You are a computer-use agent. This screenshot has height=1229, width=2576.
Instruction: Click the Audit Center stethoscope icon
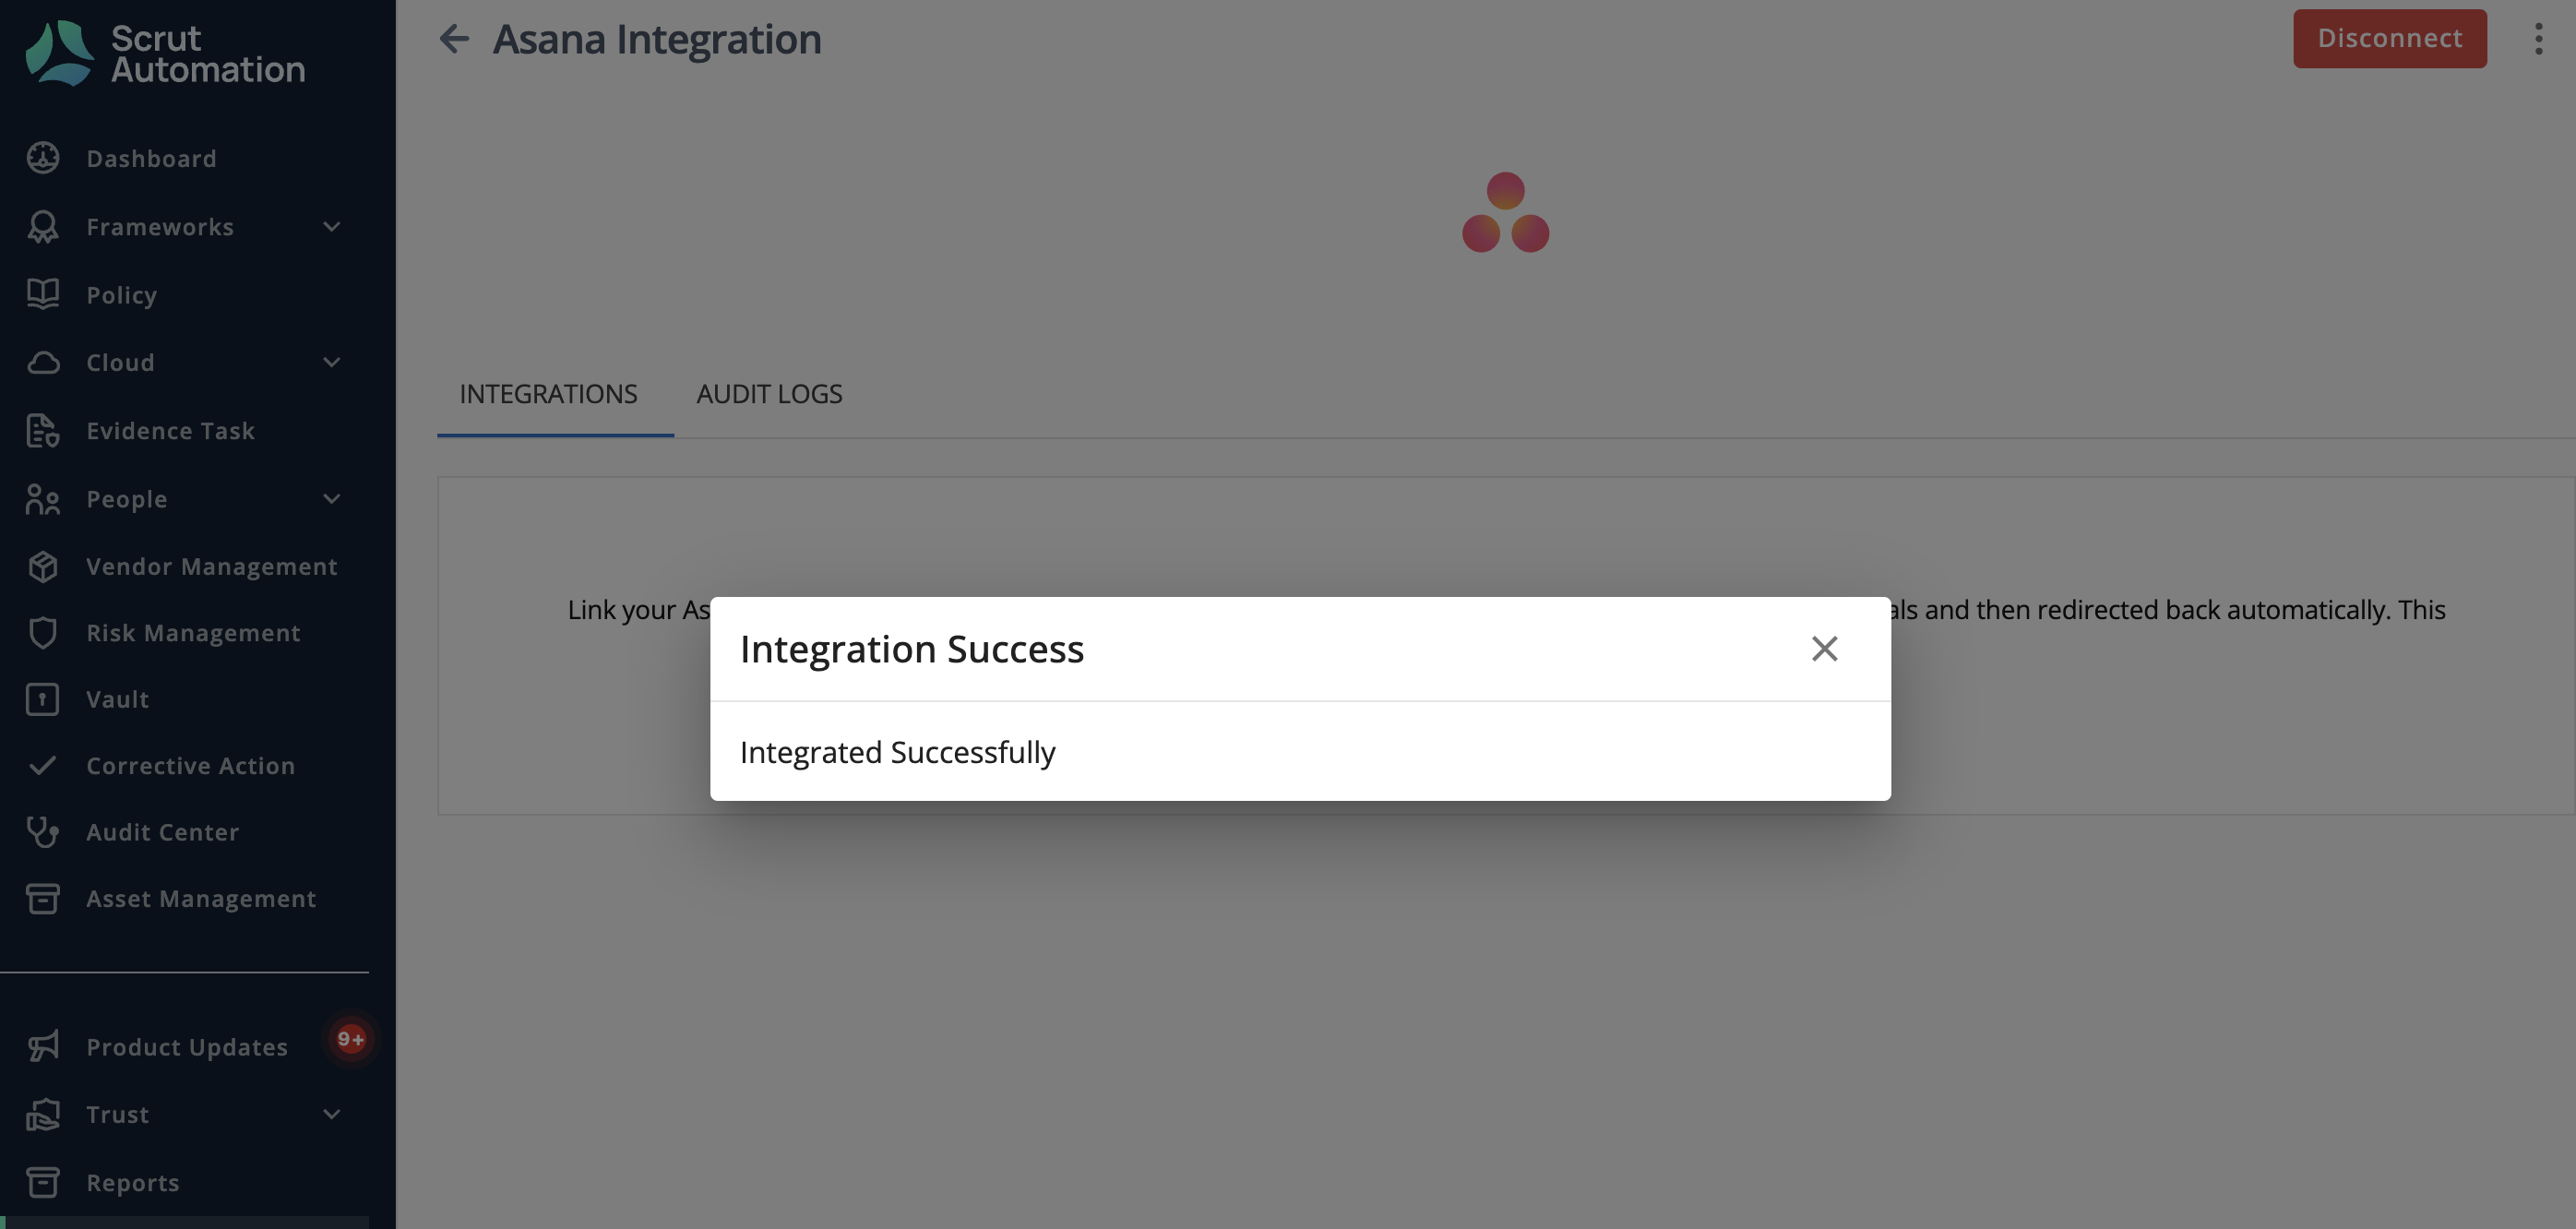(x=43, y=832)
